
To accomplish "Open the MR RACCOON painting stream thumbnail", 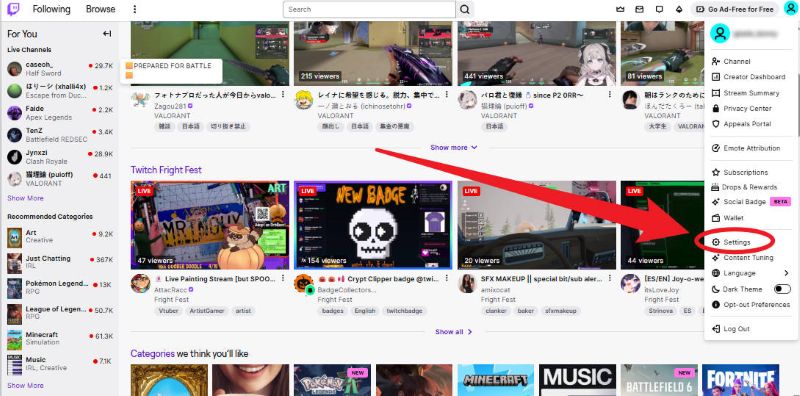I will click(210, 225).
